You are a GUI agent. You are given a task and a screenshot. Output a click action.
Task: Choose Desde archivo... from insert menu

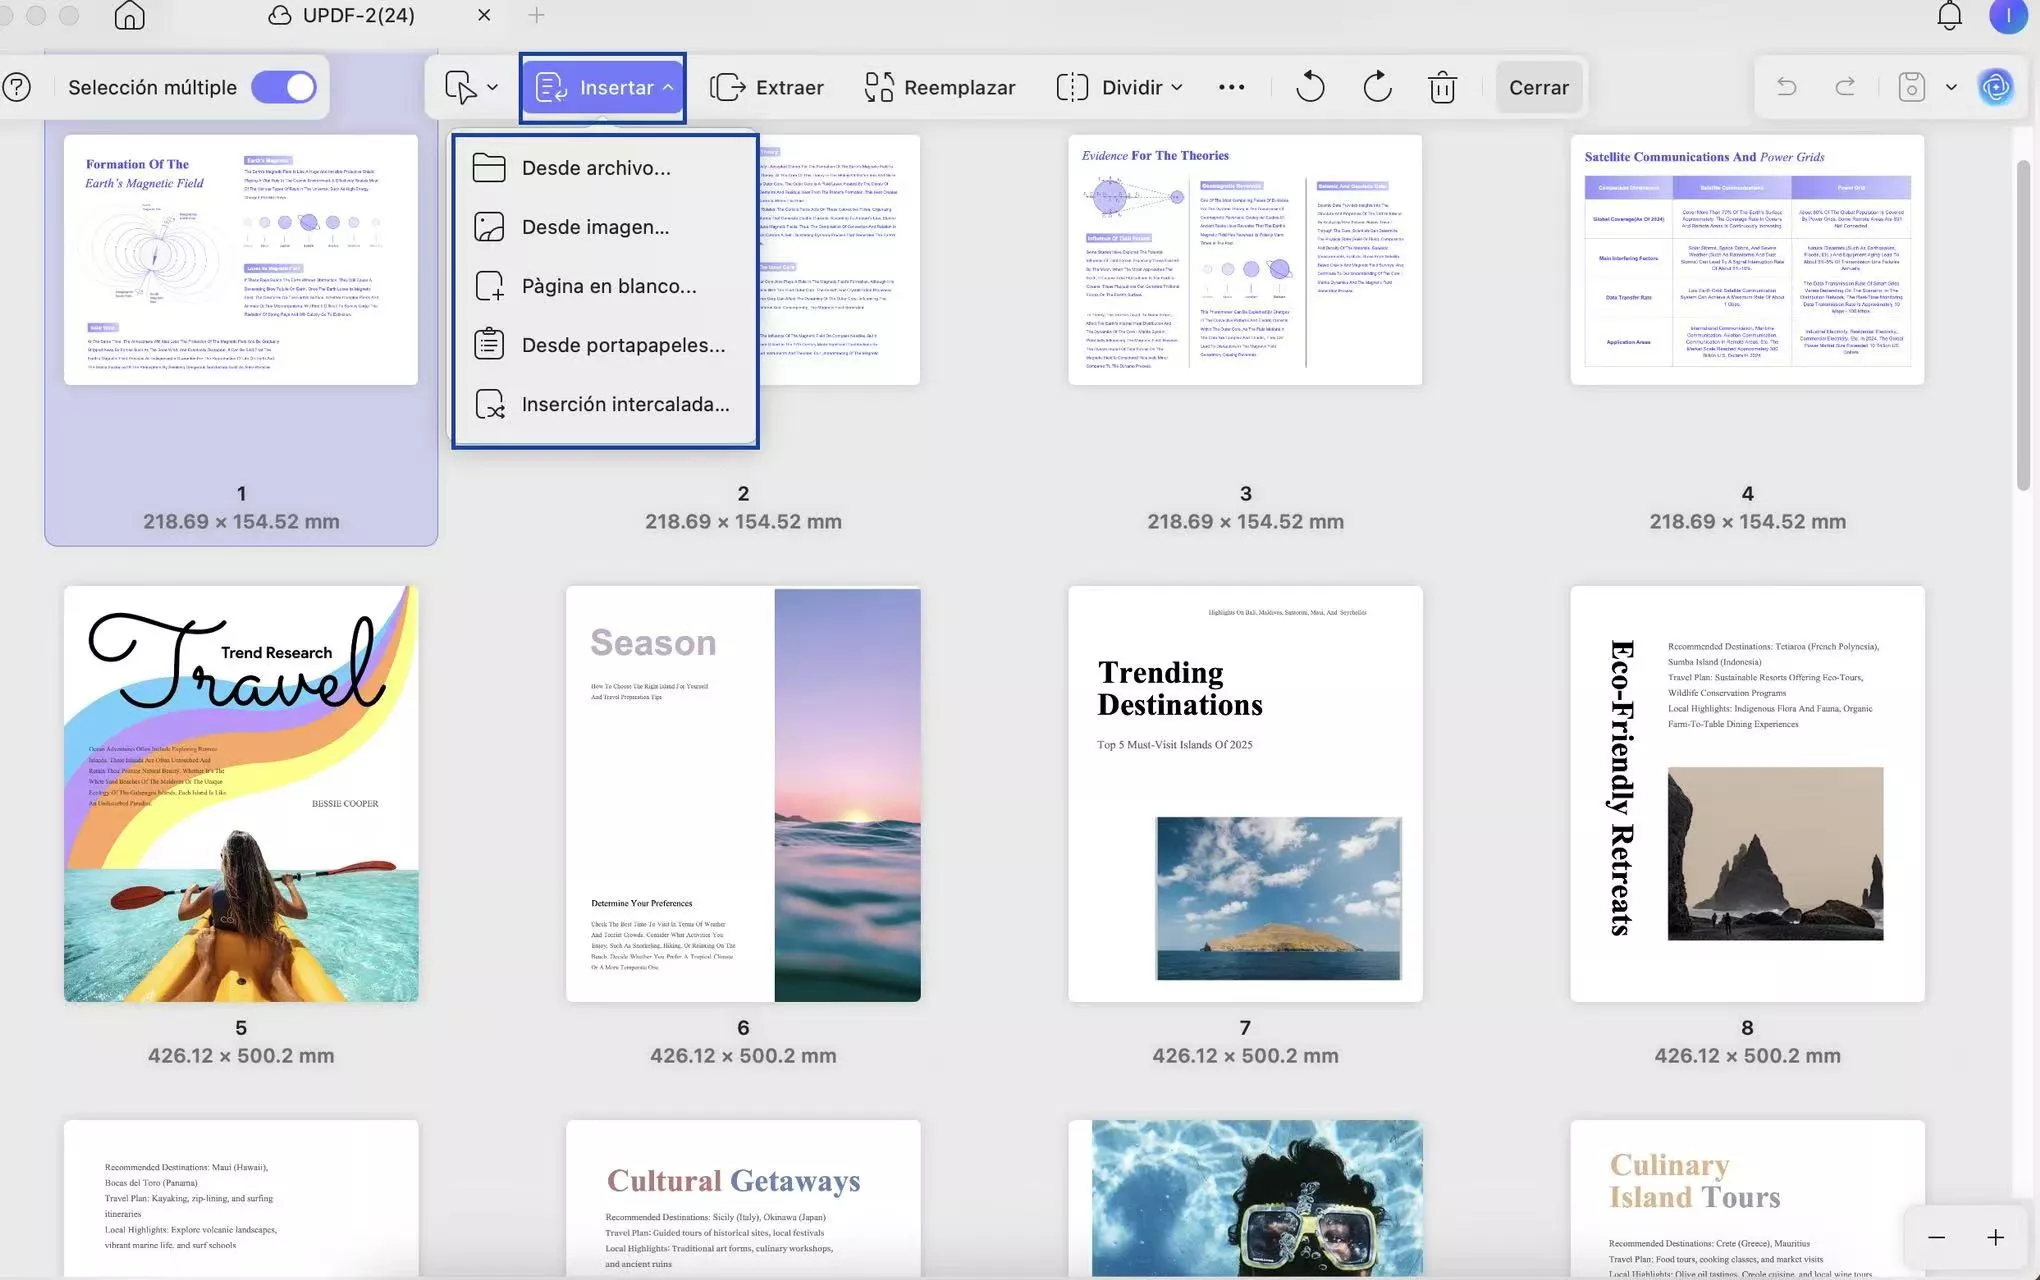596,168
